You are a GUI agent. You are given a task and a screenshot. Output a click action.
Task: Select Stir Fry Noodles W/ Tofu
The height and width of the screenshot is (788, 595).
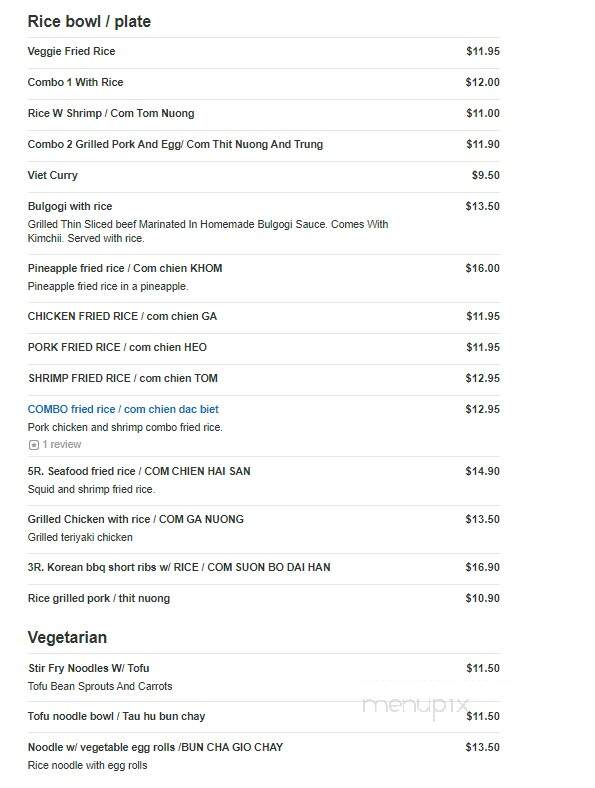88,668
